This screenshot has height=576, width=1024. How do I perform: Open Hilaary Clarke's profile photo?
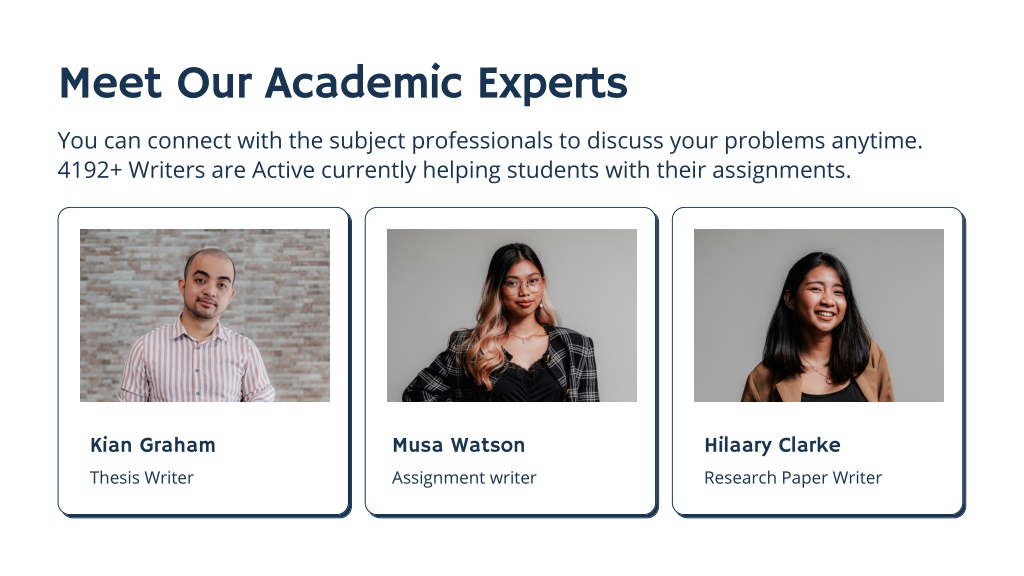tap(818, 315)
